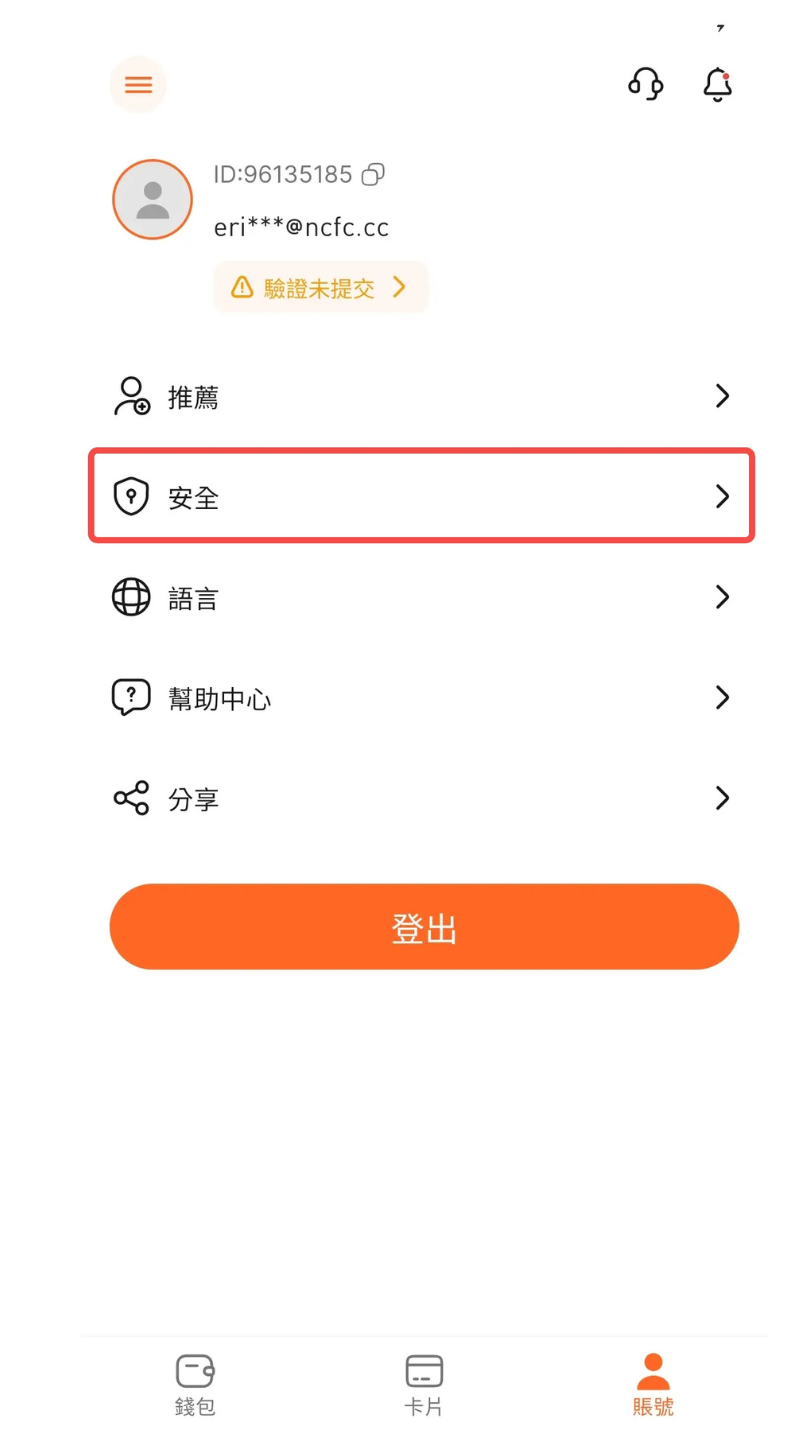The height and width of the screenshot is (1440, 810).
Task: Copy the account ID number
Action: coord(373,175)
